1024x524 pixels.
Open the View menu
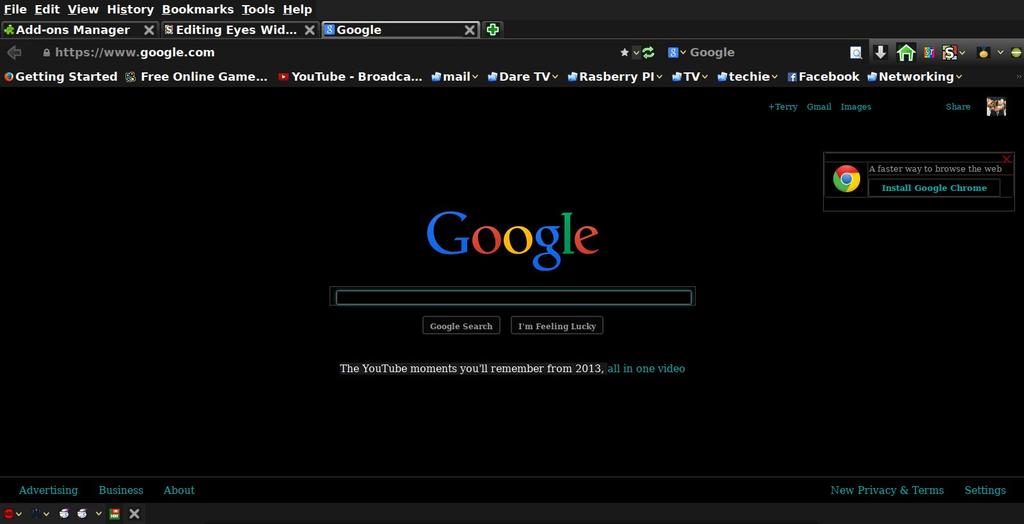coord(83,9)
